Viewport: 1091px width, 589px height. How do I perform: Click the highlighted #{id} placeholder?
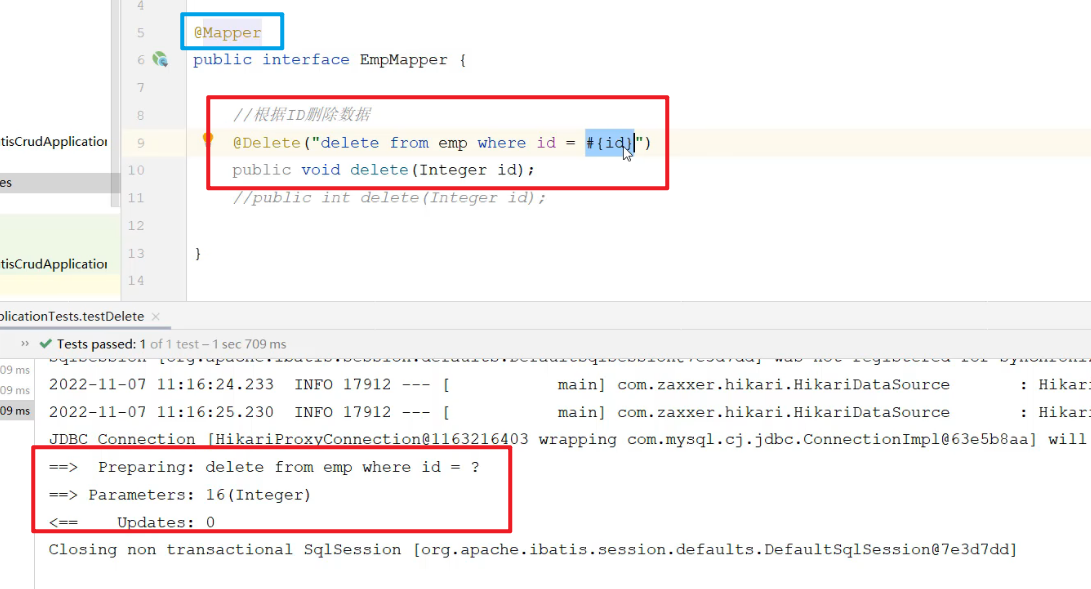(x=609, y=143)
